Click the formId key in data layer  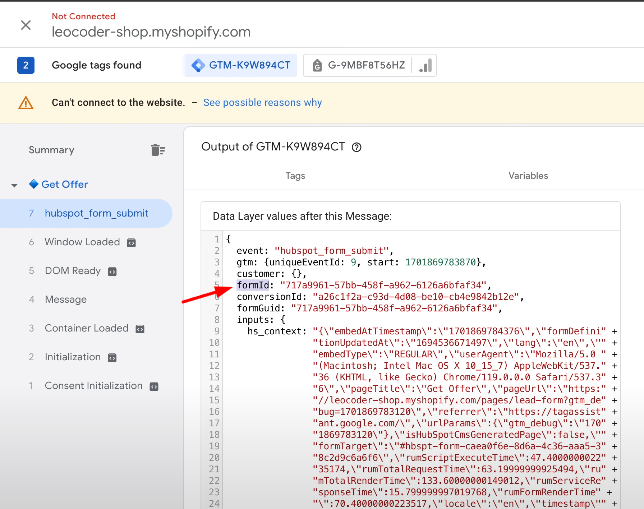(x=253, y=285)
